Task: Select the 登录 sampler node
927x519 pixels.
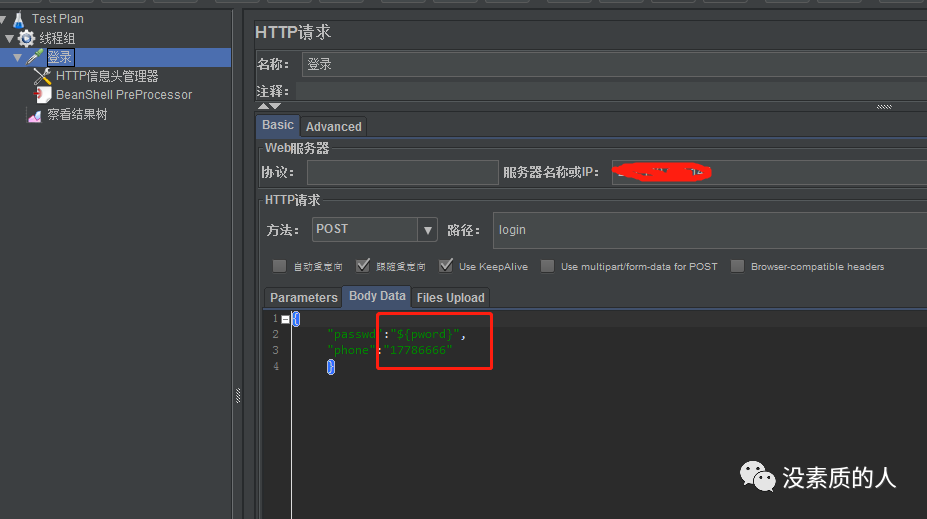Action: click(x=60, y=57)
